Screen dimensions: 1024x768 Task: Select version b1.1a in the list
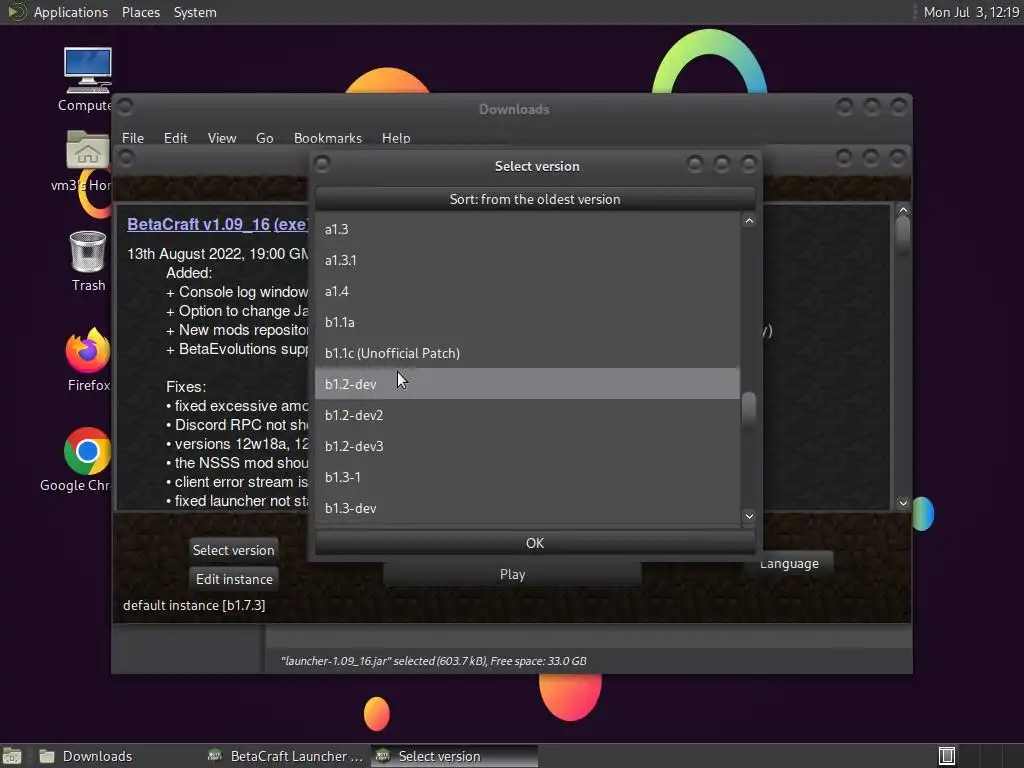coord(527,322)
